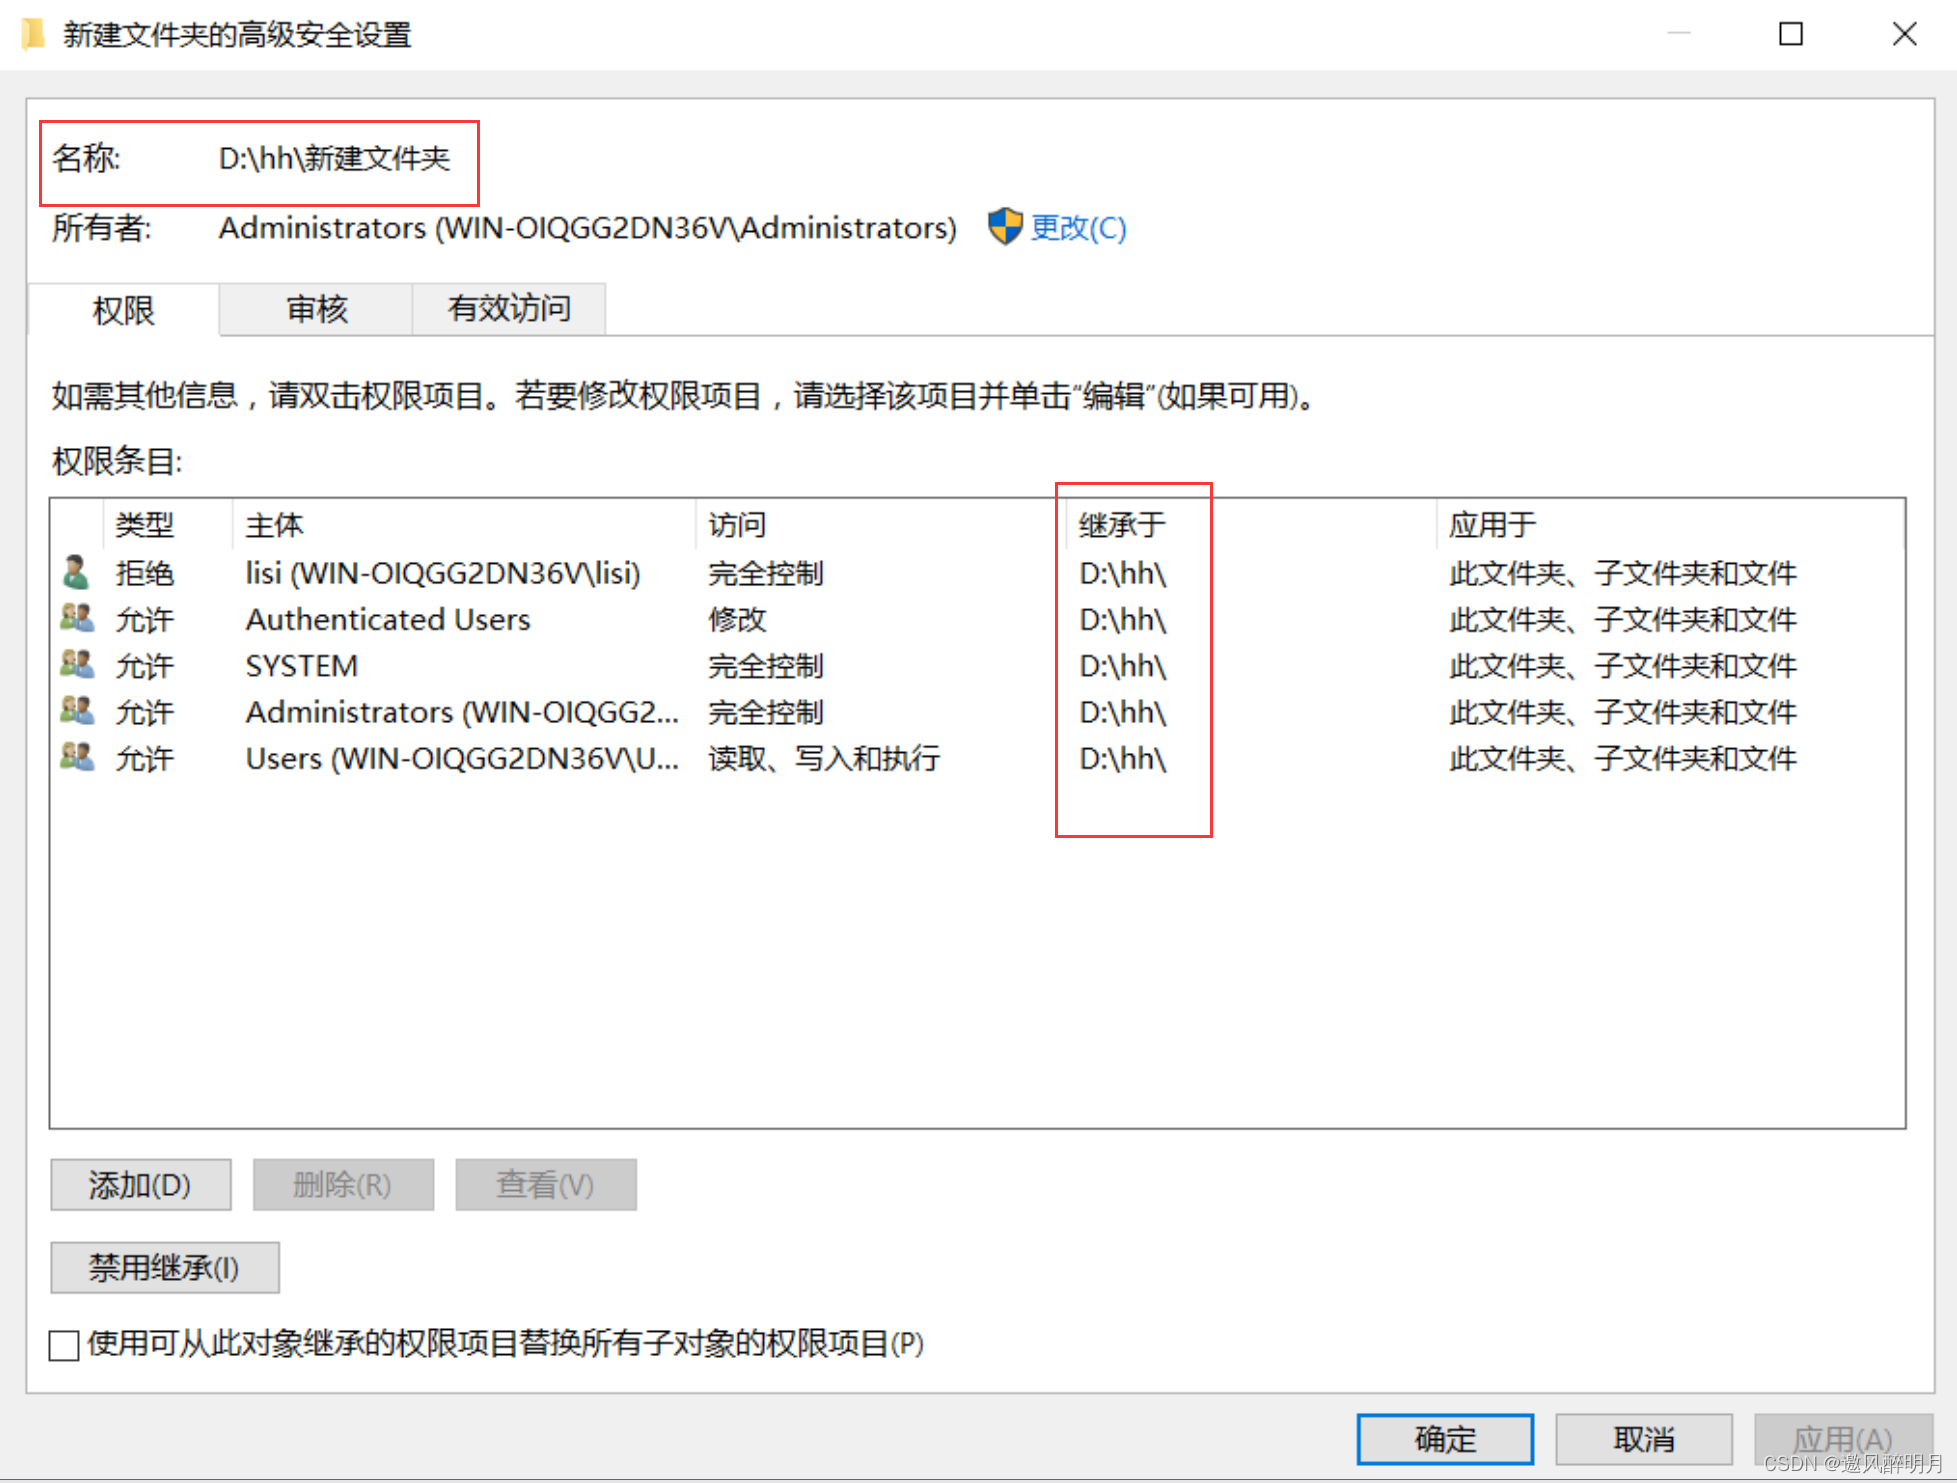Click the shield icon next to 更改(C)
The height and width of the screenshot is (1483, 1957).
1004,228
